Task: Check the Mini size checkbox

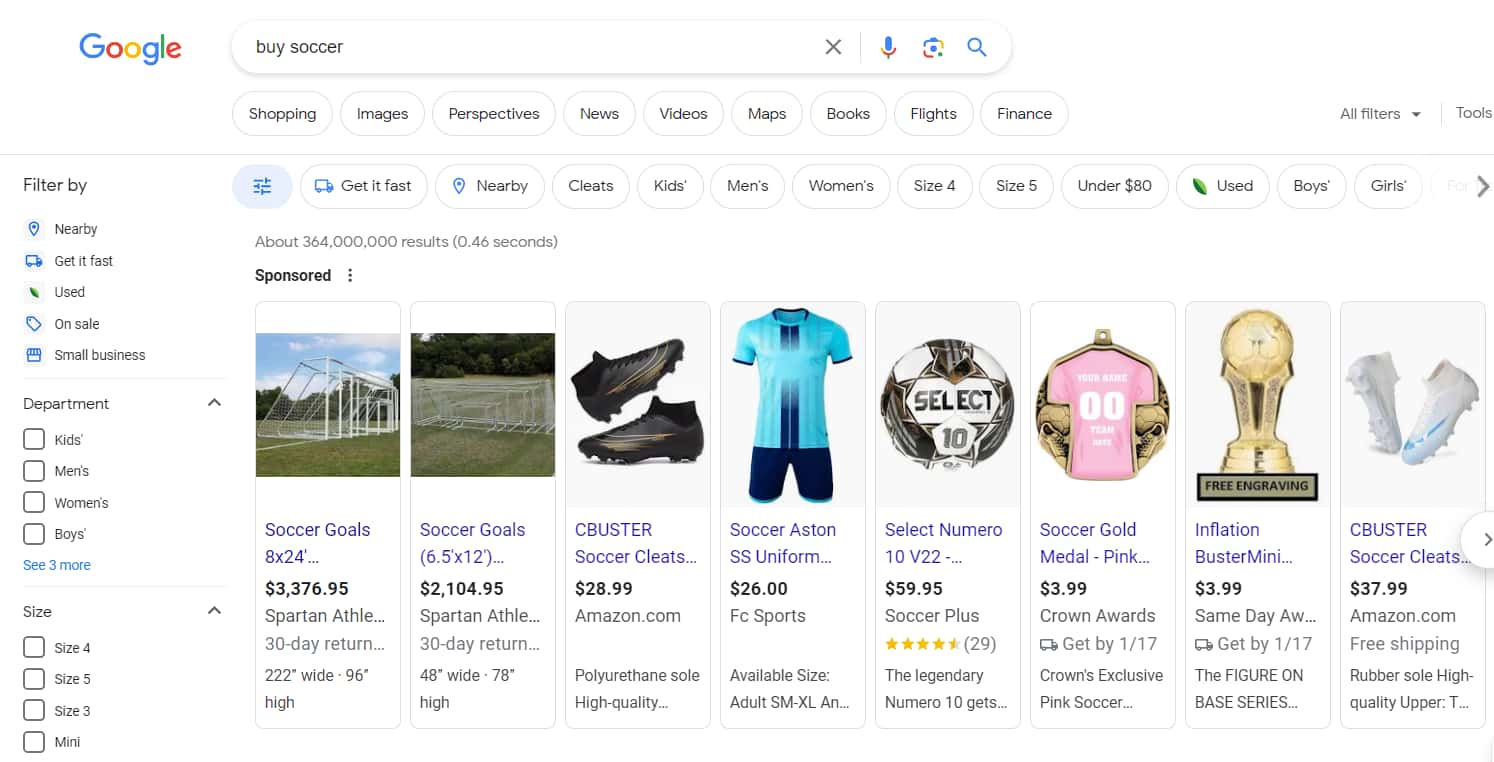Action: (x=33, y=742)
